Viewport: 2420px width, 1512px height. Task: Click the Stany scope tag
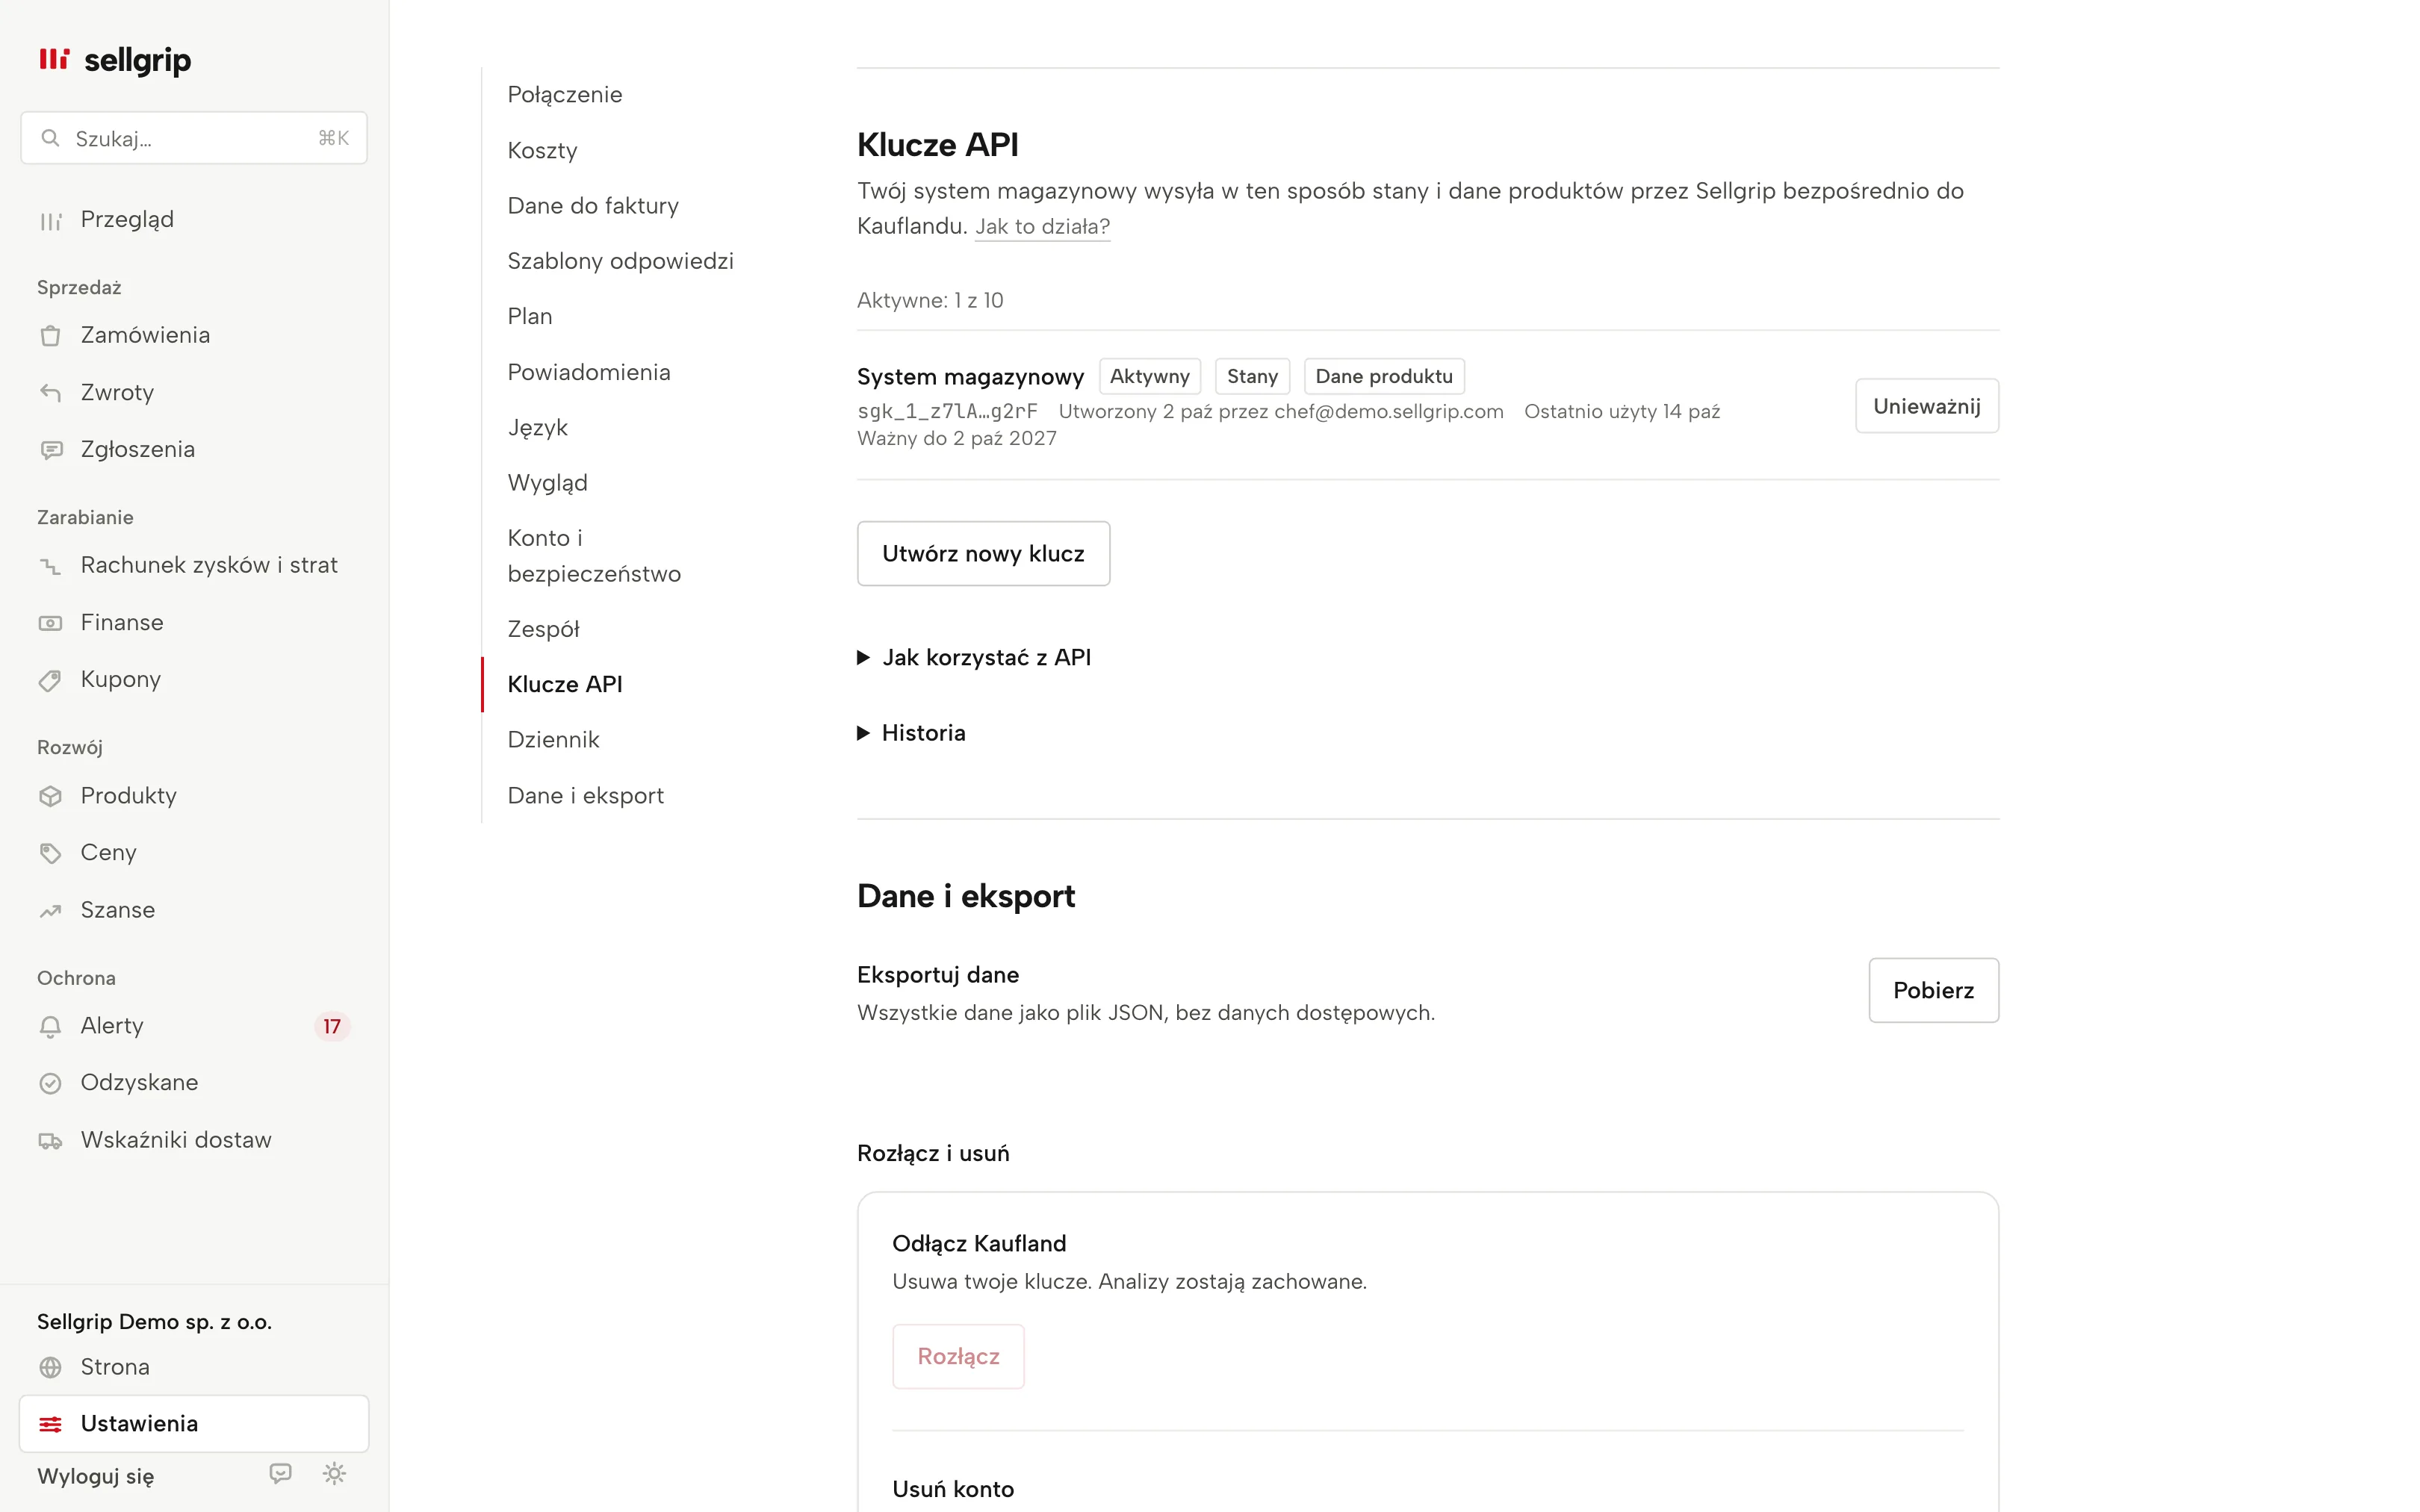click(x=1252, y=377)
